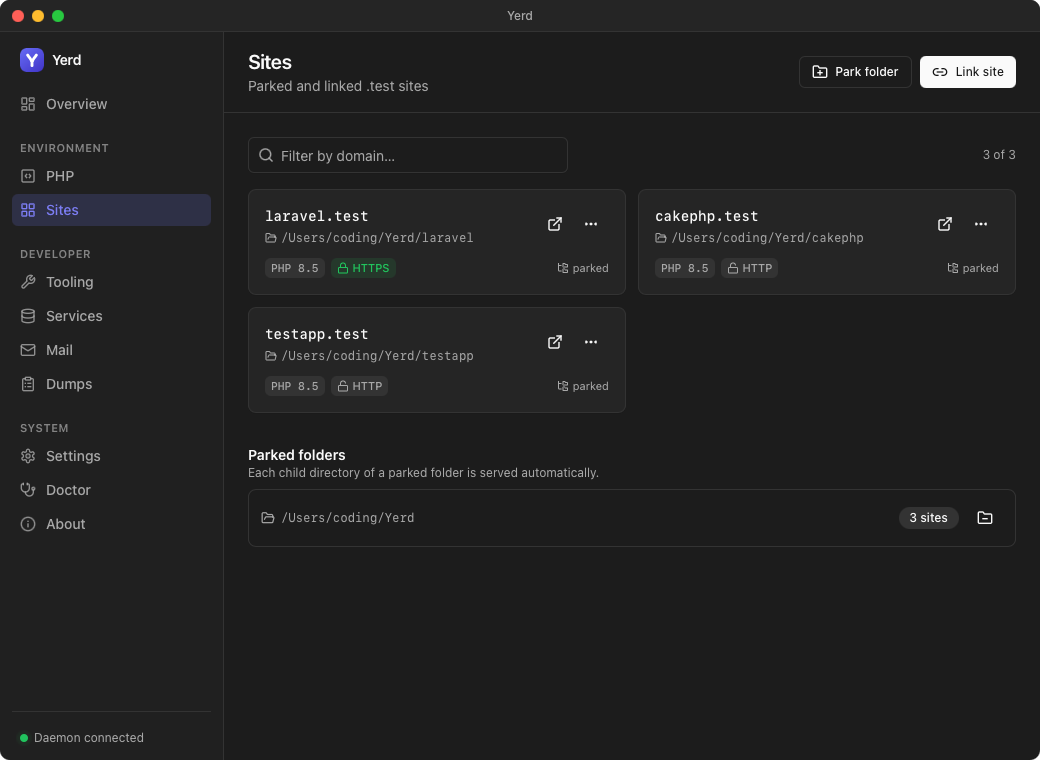The height and width of the screenshot is (760, 1040).
Task: Click the /Users/coding/Yerd/cakephp path
Action: (x=767, y=237)
